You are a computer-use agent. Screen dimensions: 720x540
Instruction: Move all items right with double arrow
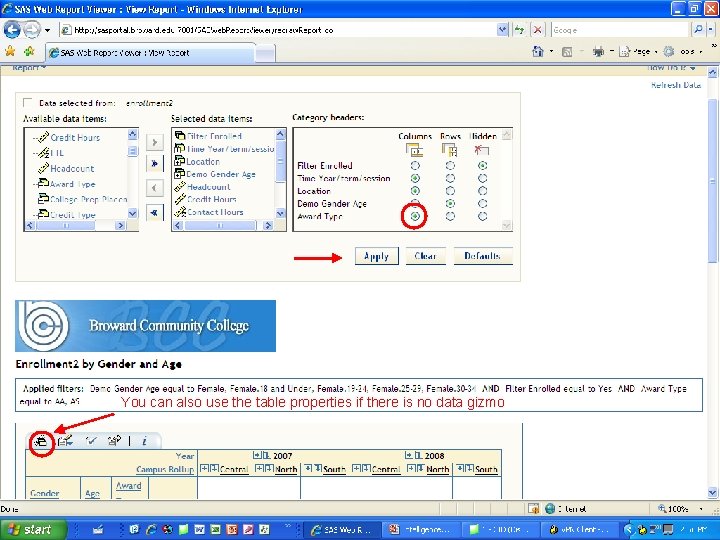(154, 163)
